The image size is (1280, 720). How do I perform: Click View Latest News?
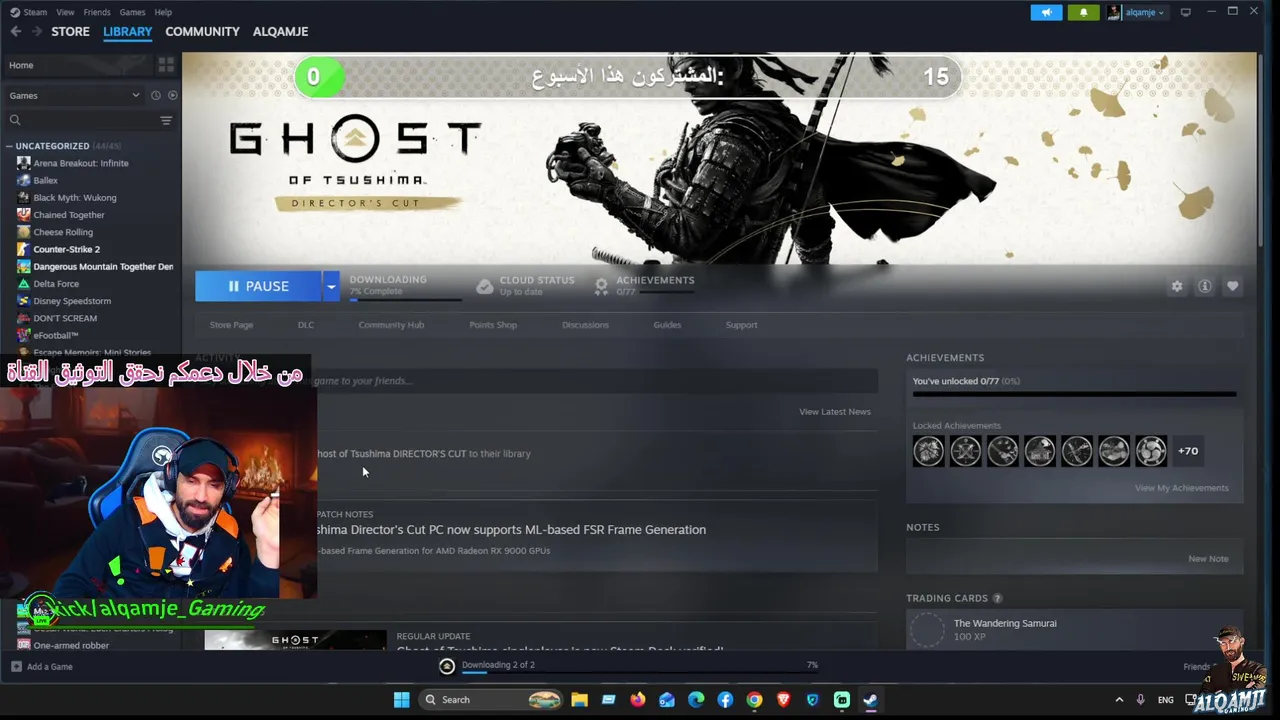[835, 412]
